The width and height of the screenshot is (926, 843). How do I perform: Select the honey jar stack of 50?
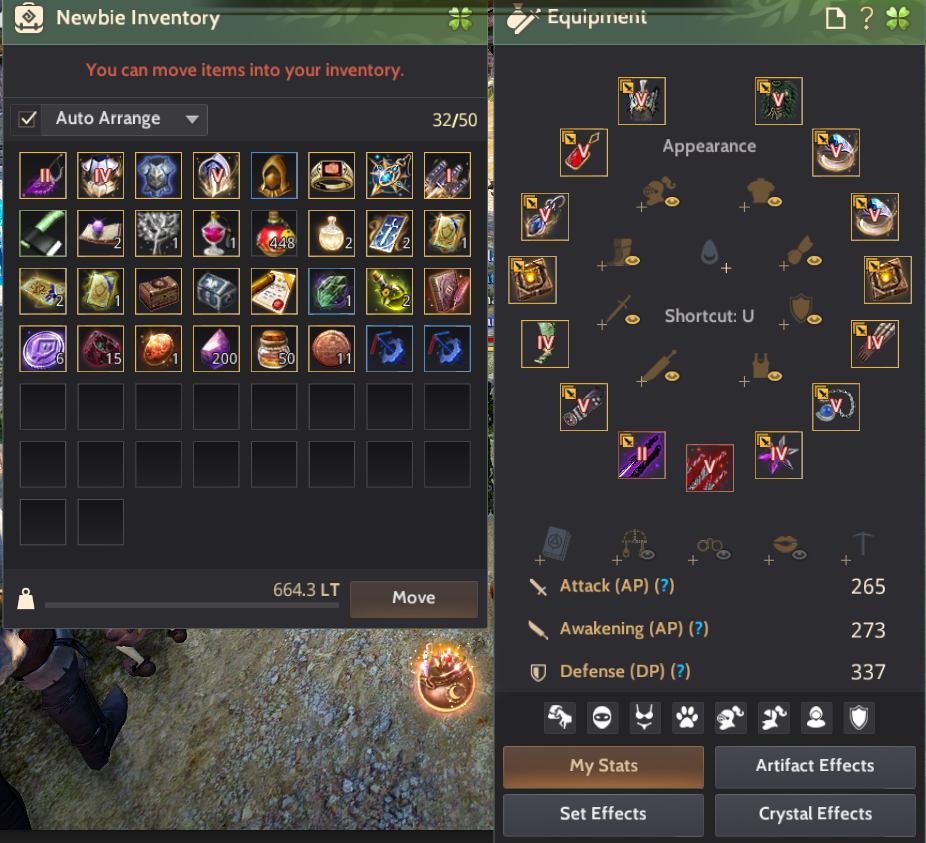click(274, 349)
